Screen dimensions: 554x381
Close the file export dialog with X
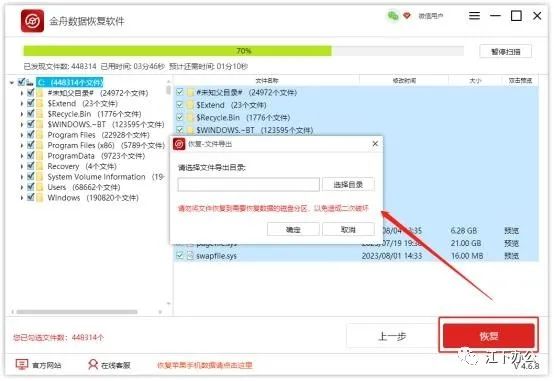[x=375, y=143]
